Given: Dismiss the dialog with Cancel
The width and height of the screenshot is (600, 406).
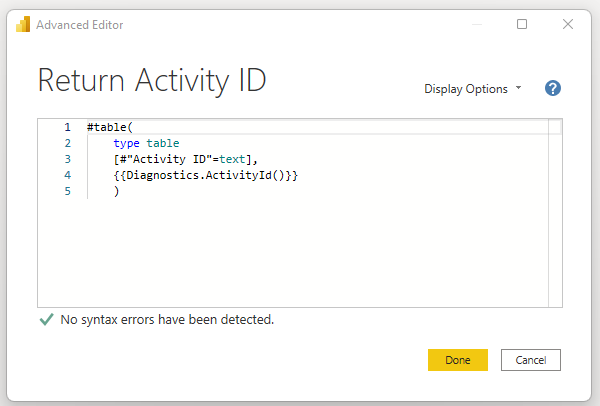Looking at the screenshot, I should click(531, 360).
